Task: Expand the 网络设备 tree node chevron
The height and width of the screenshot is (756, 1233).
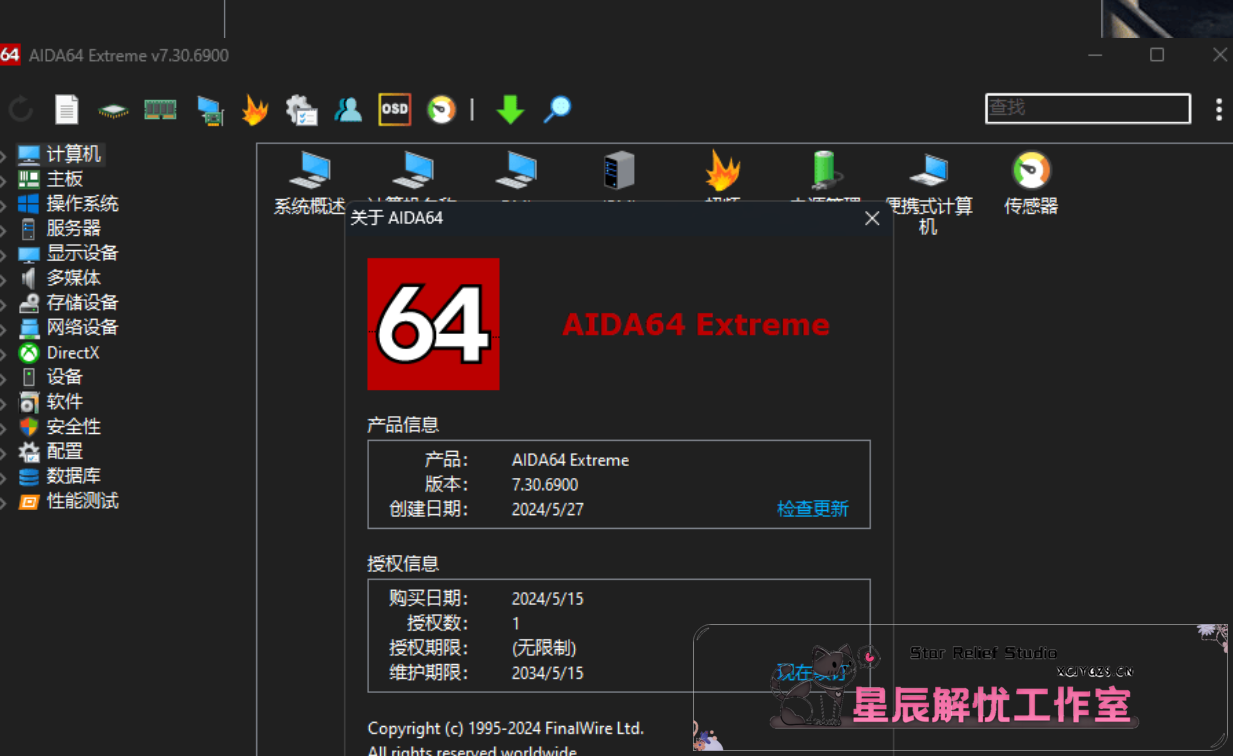Action: (x=4, y=329)
